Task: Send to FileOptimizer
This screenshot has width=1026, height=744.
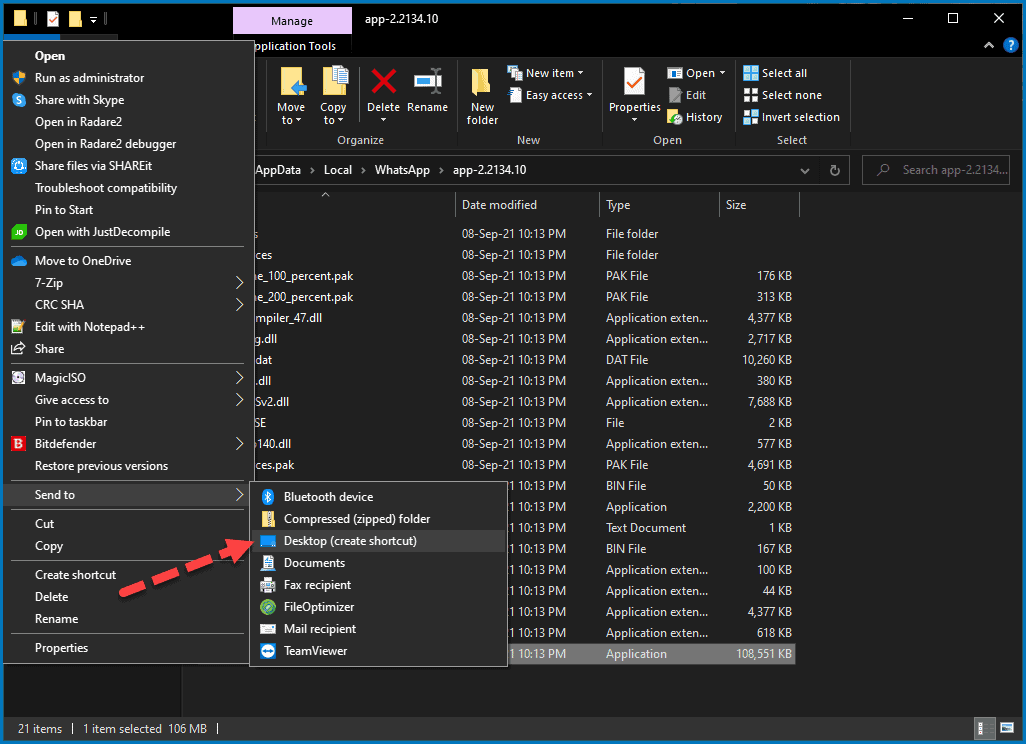Action: click(x=378, y=607)
